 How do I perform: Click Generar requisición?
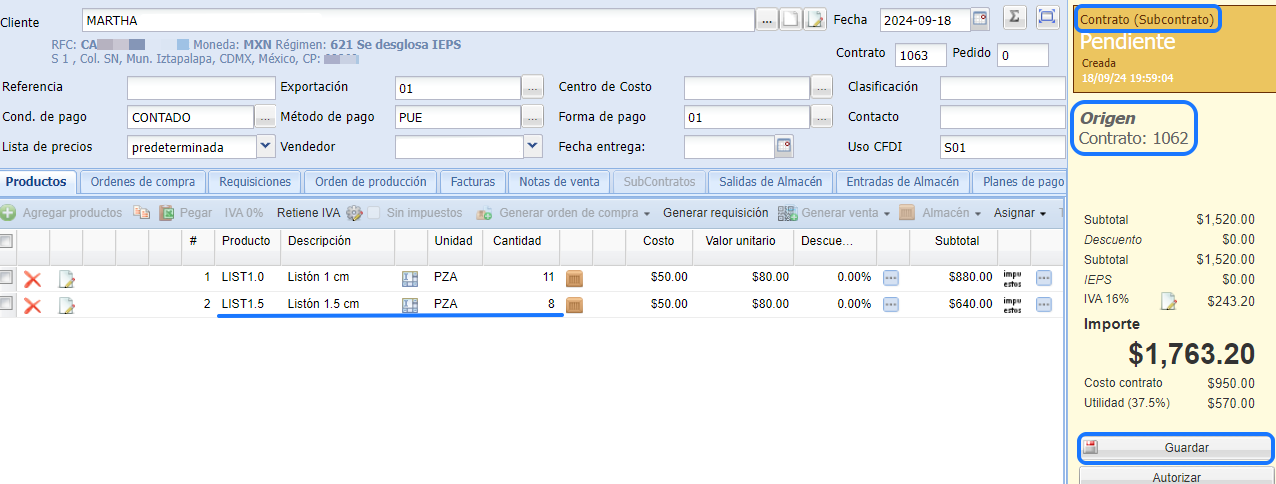pos(715,213)
